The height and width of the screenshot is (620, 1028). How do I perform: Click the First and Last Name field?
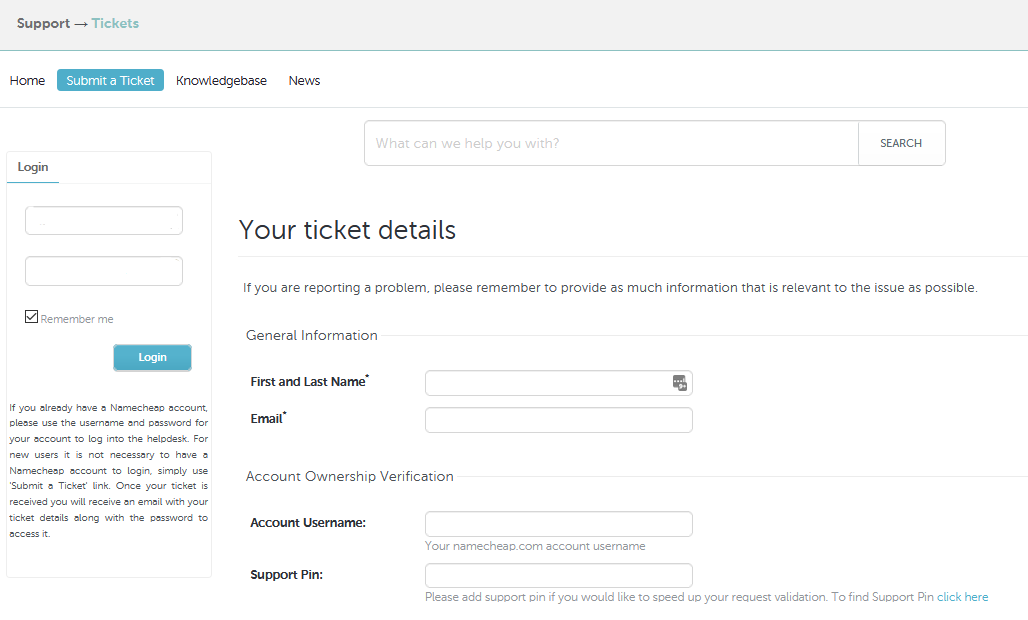pyautogui.click(x=559, y=383)
